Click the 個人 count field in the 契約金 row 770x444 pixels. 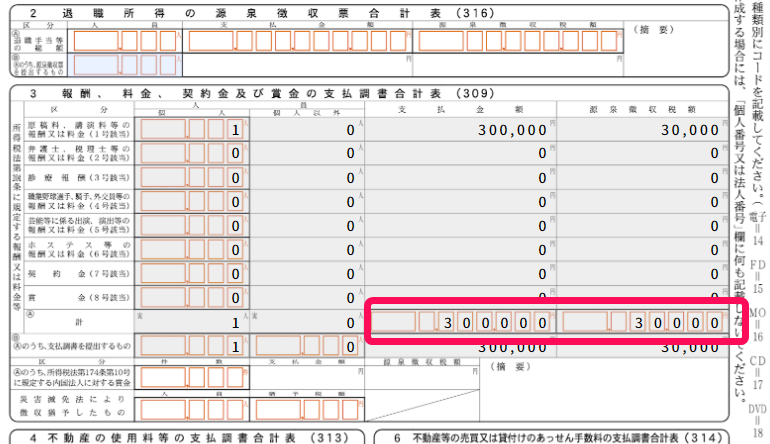192,274
